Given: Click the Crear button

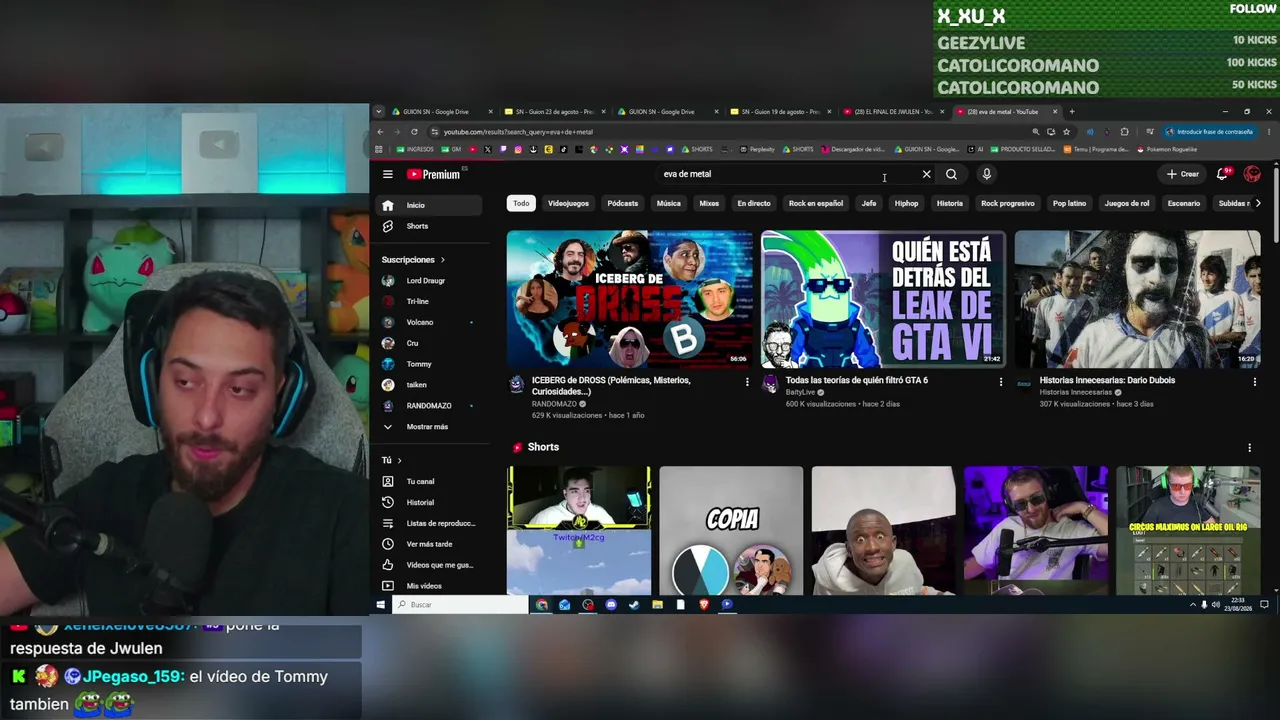Looking at the screenshot, I should pos(1182,174).
